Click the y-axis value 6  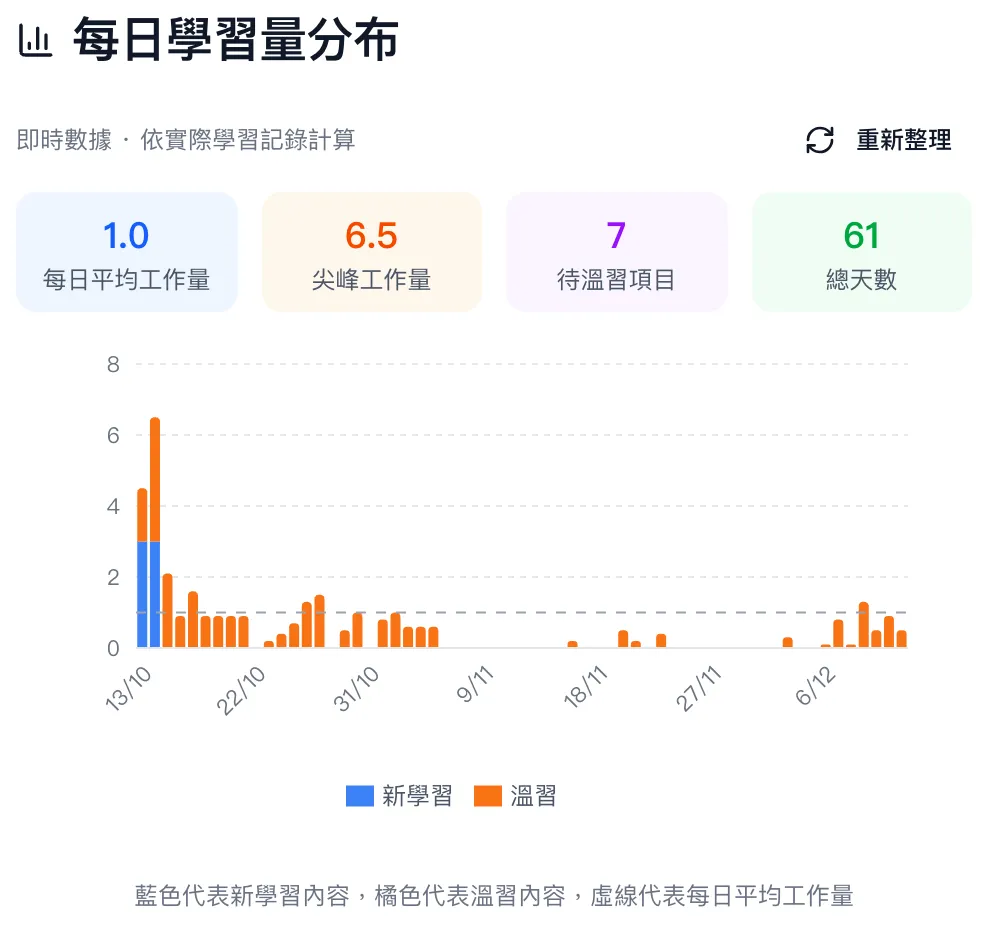(x=113, y=435)
